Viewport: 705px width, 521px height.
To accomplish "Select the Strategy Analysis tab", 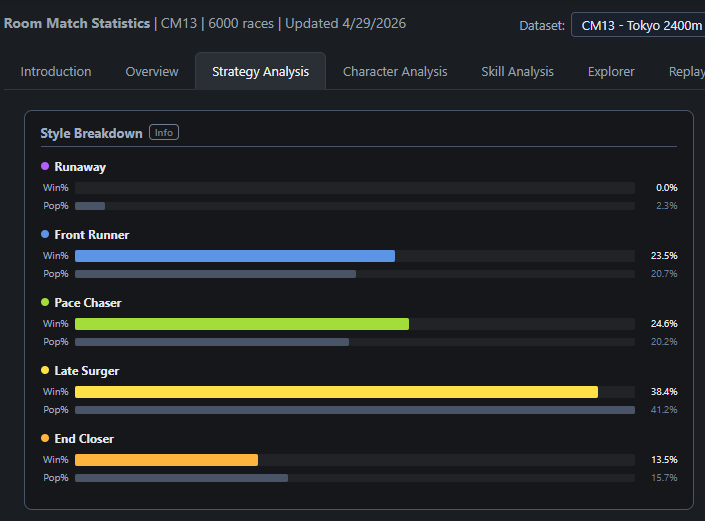I will coord(260,71).
